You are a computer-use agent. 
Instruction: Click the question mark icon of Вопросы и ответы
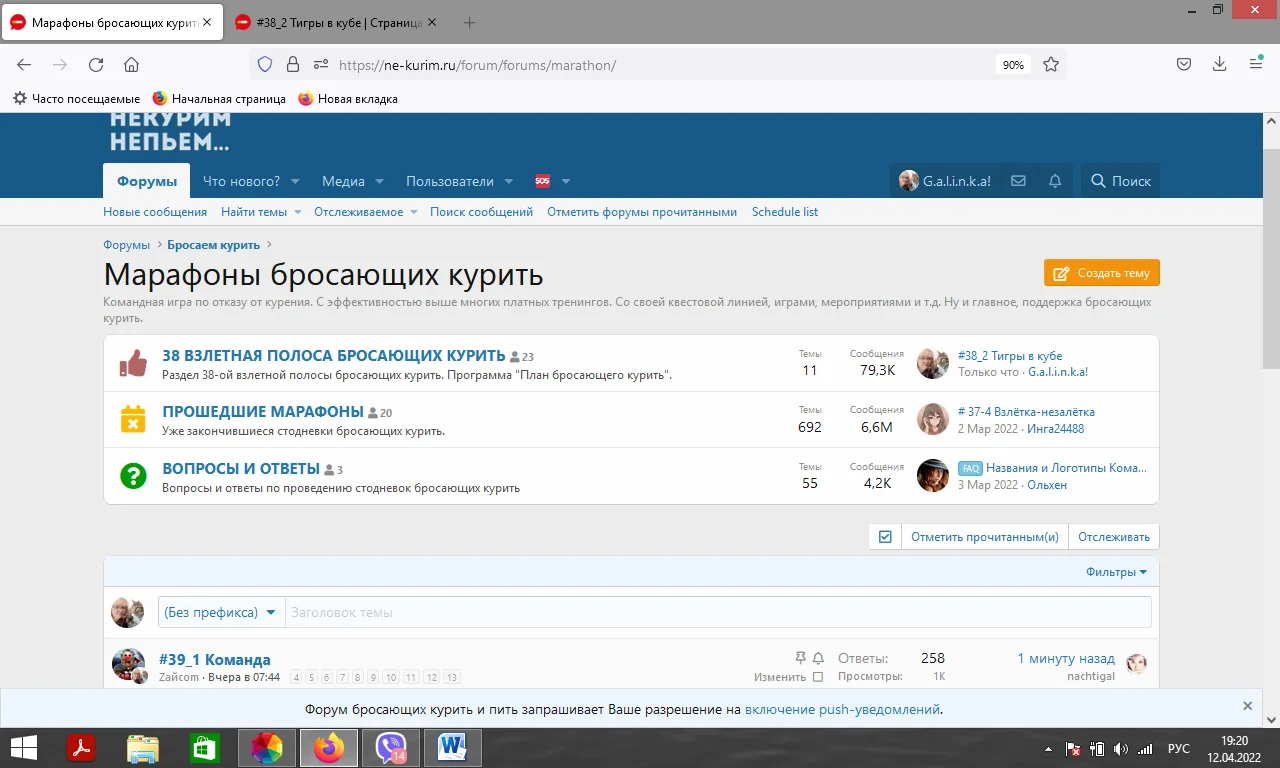tap(131, 476)
